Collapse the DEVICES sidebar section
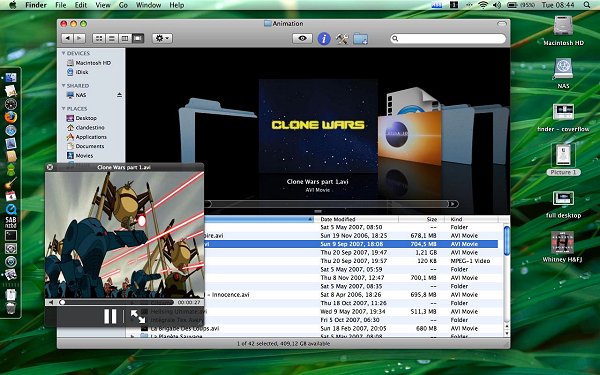The width and height of the screenshot is (600, 375). click(64, 53)
